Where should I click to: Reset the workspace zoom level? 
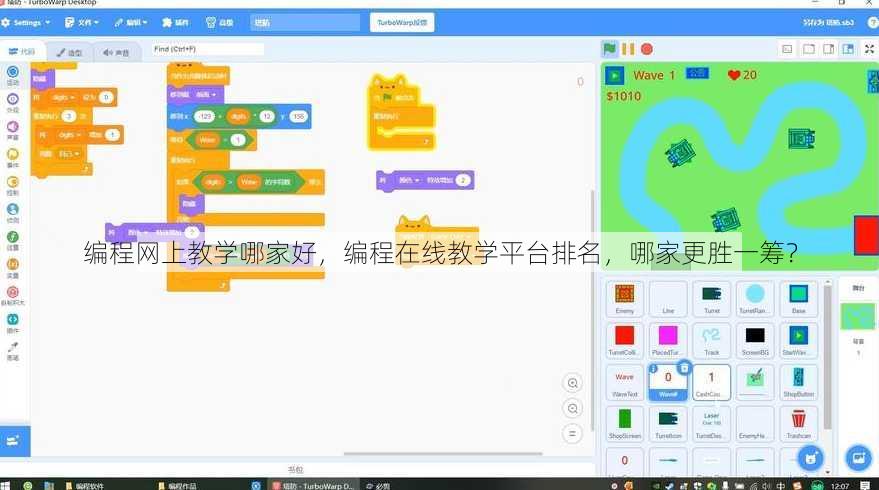click(572, 433)
